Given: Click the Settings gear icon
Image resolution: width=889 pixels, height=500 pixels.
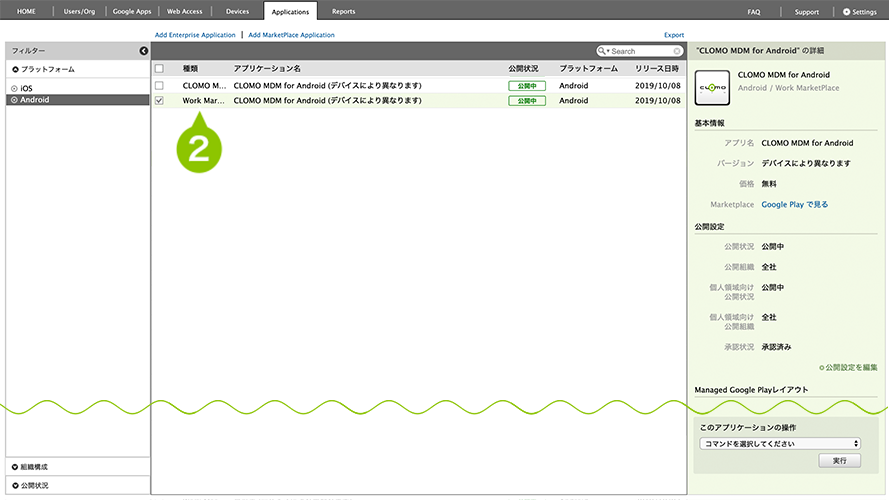Looking at the screenshot, I should [x=846, y=11].
